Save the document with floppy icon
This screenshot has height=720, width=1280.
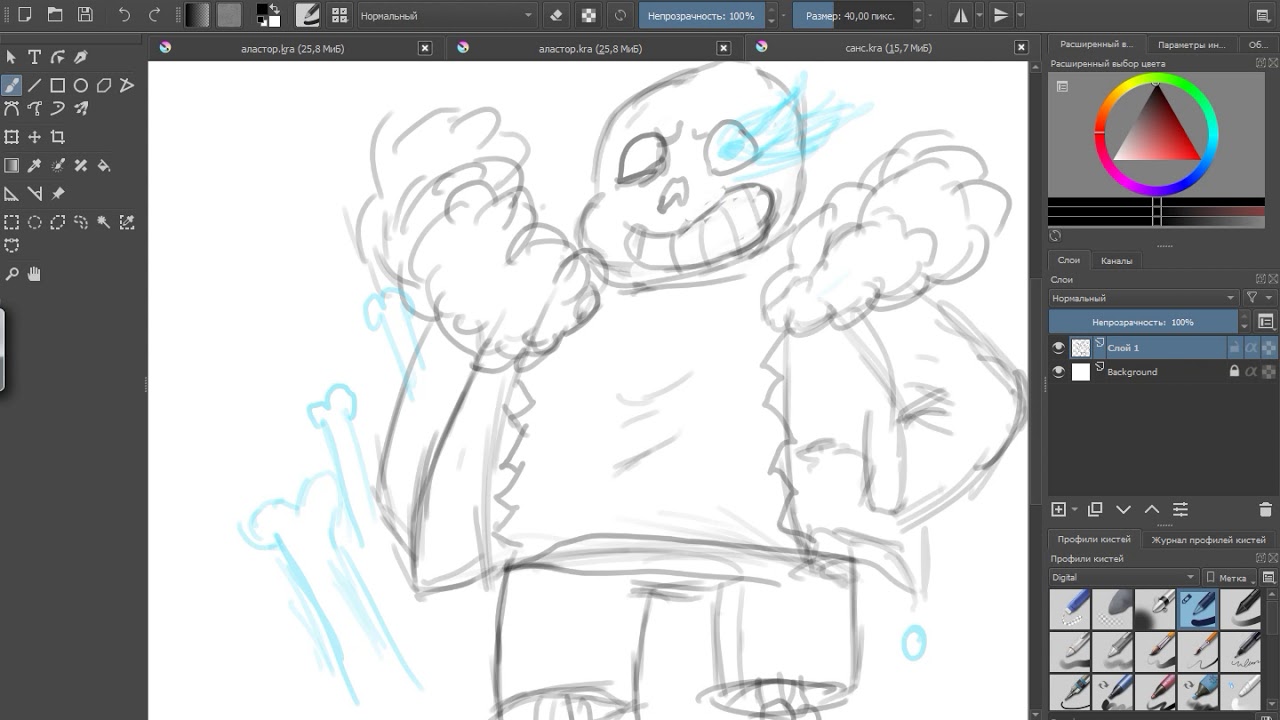click(x=85, y=15)
